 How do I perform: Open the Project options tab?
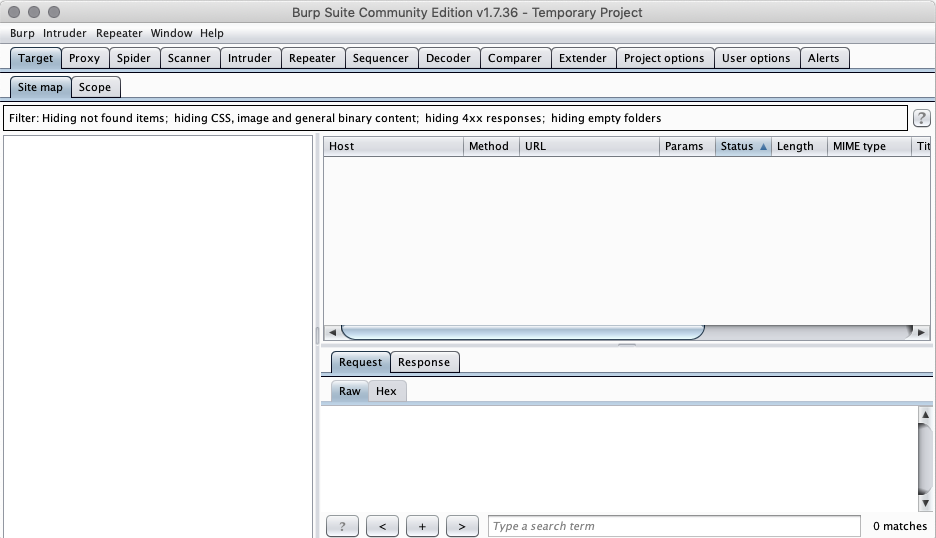[x=664, y=58]
